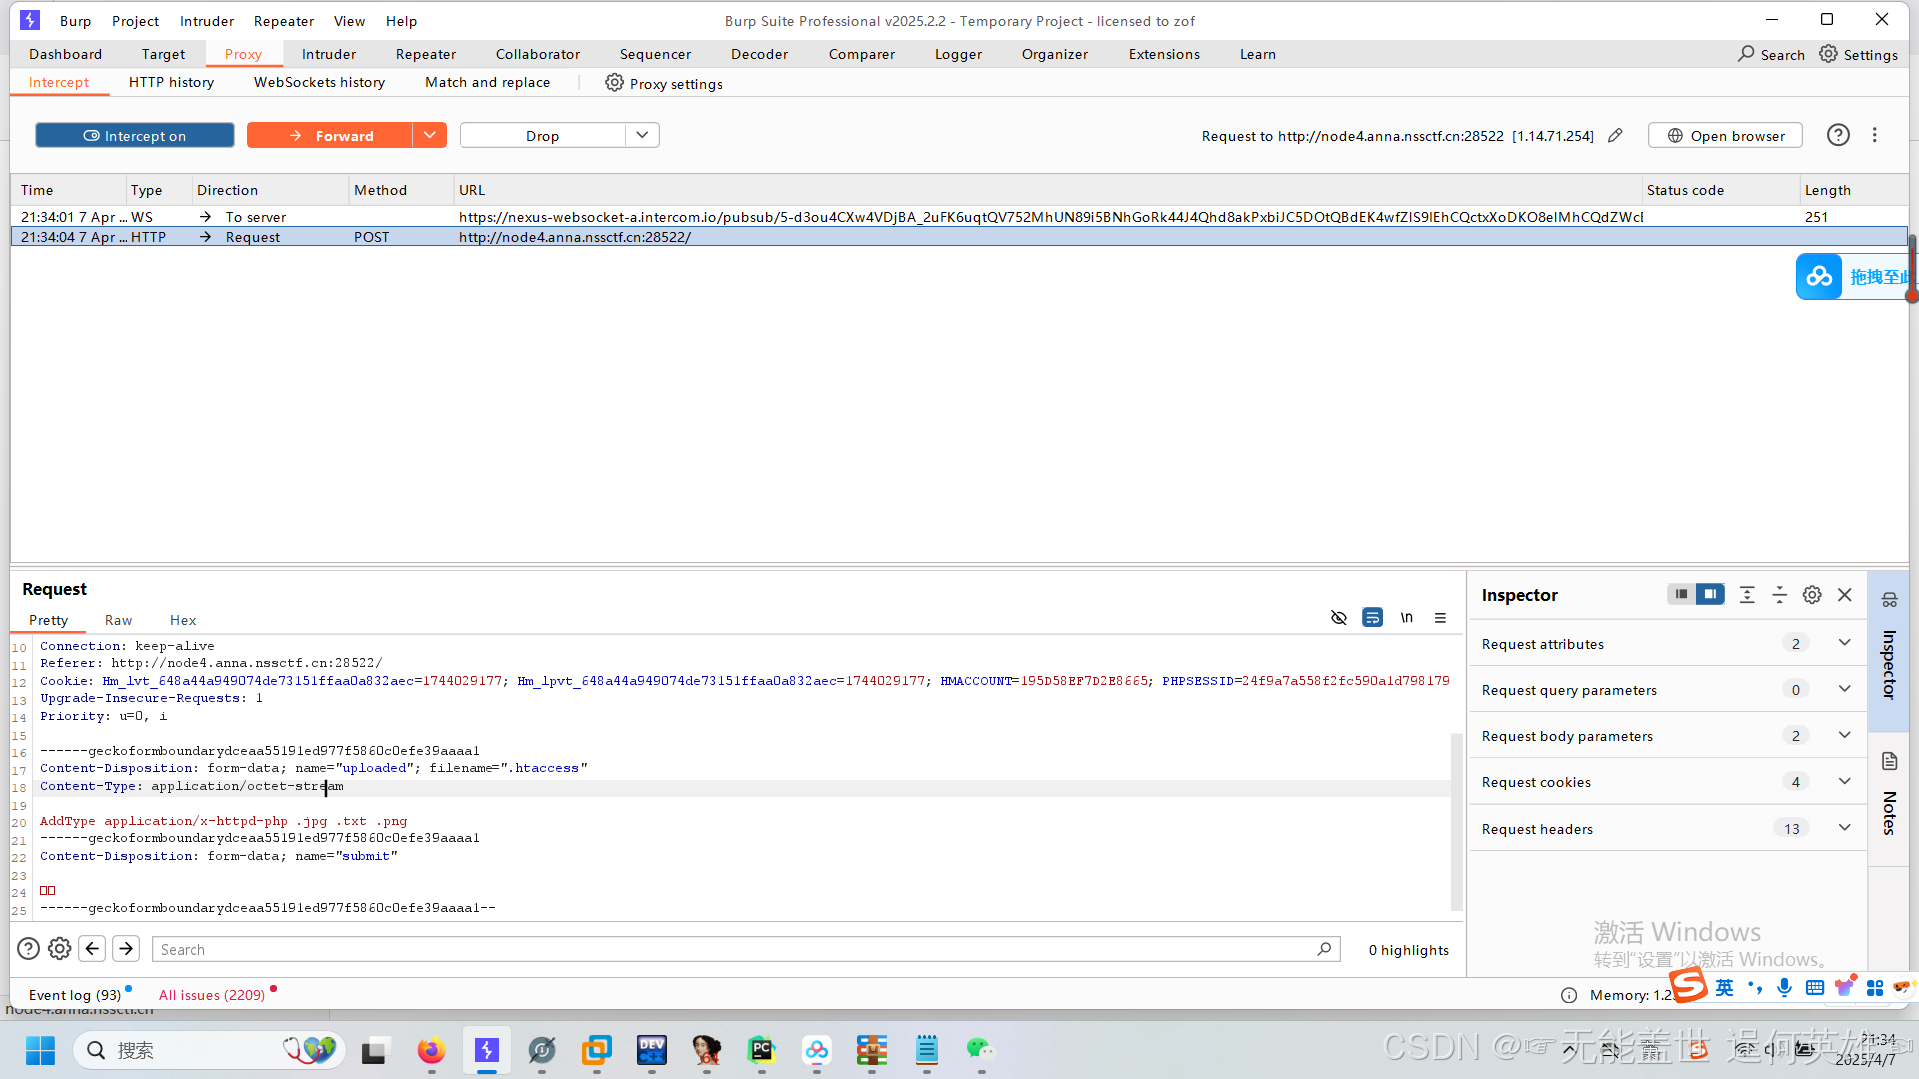Open WeChat from the taskbar
This screenshot has height=1079, width=1919.
coord(981,1050)
